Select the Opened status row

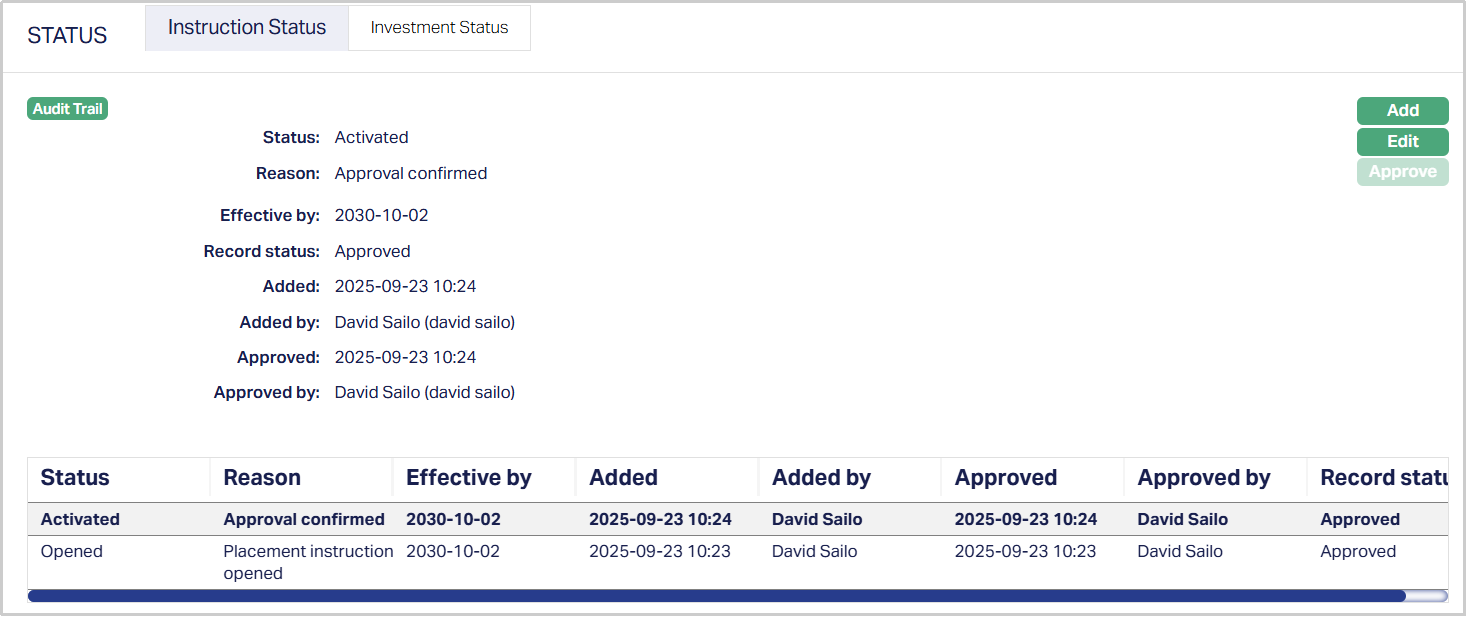click(x=72, y=551)
